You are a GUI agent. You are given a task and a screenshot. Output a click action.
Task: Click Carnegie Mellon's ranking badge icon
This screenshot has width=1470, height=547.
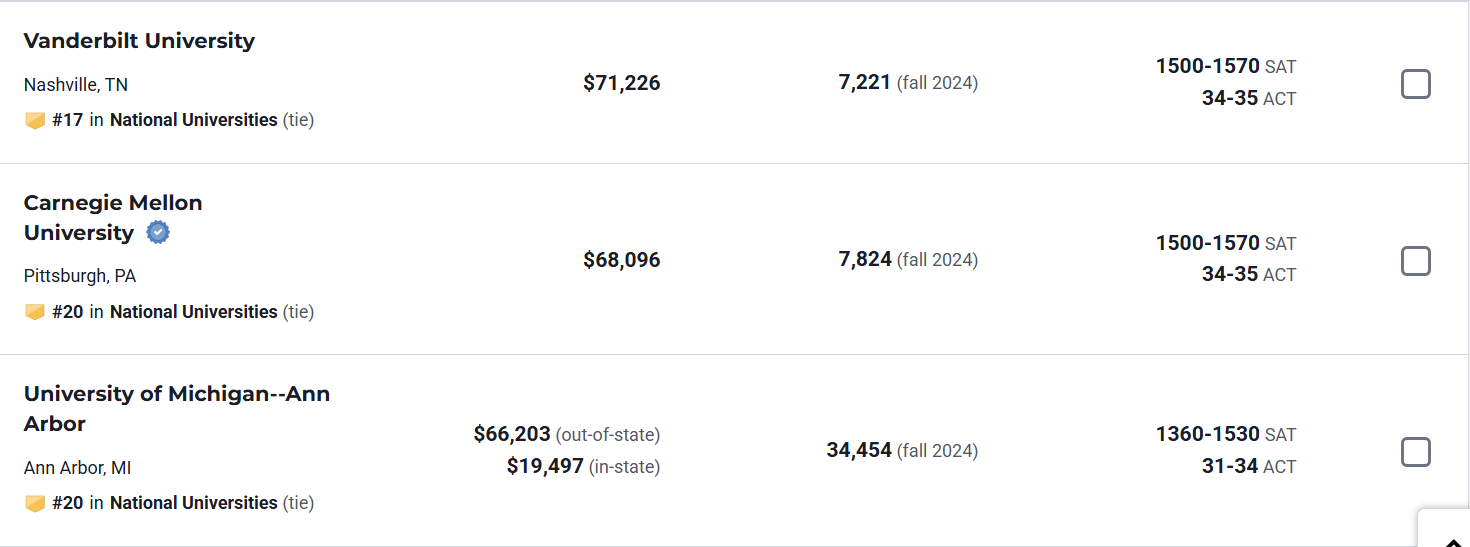(x=35, y=312)
